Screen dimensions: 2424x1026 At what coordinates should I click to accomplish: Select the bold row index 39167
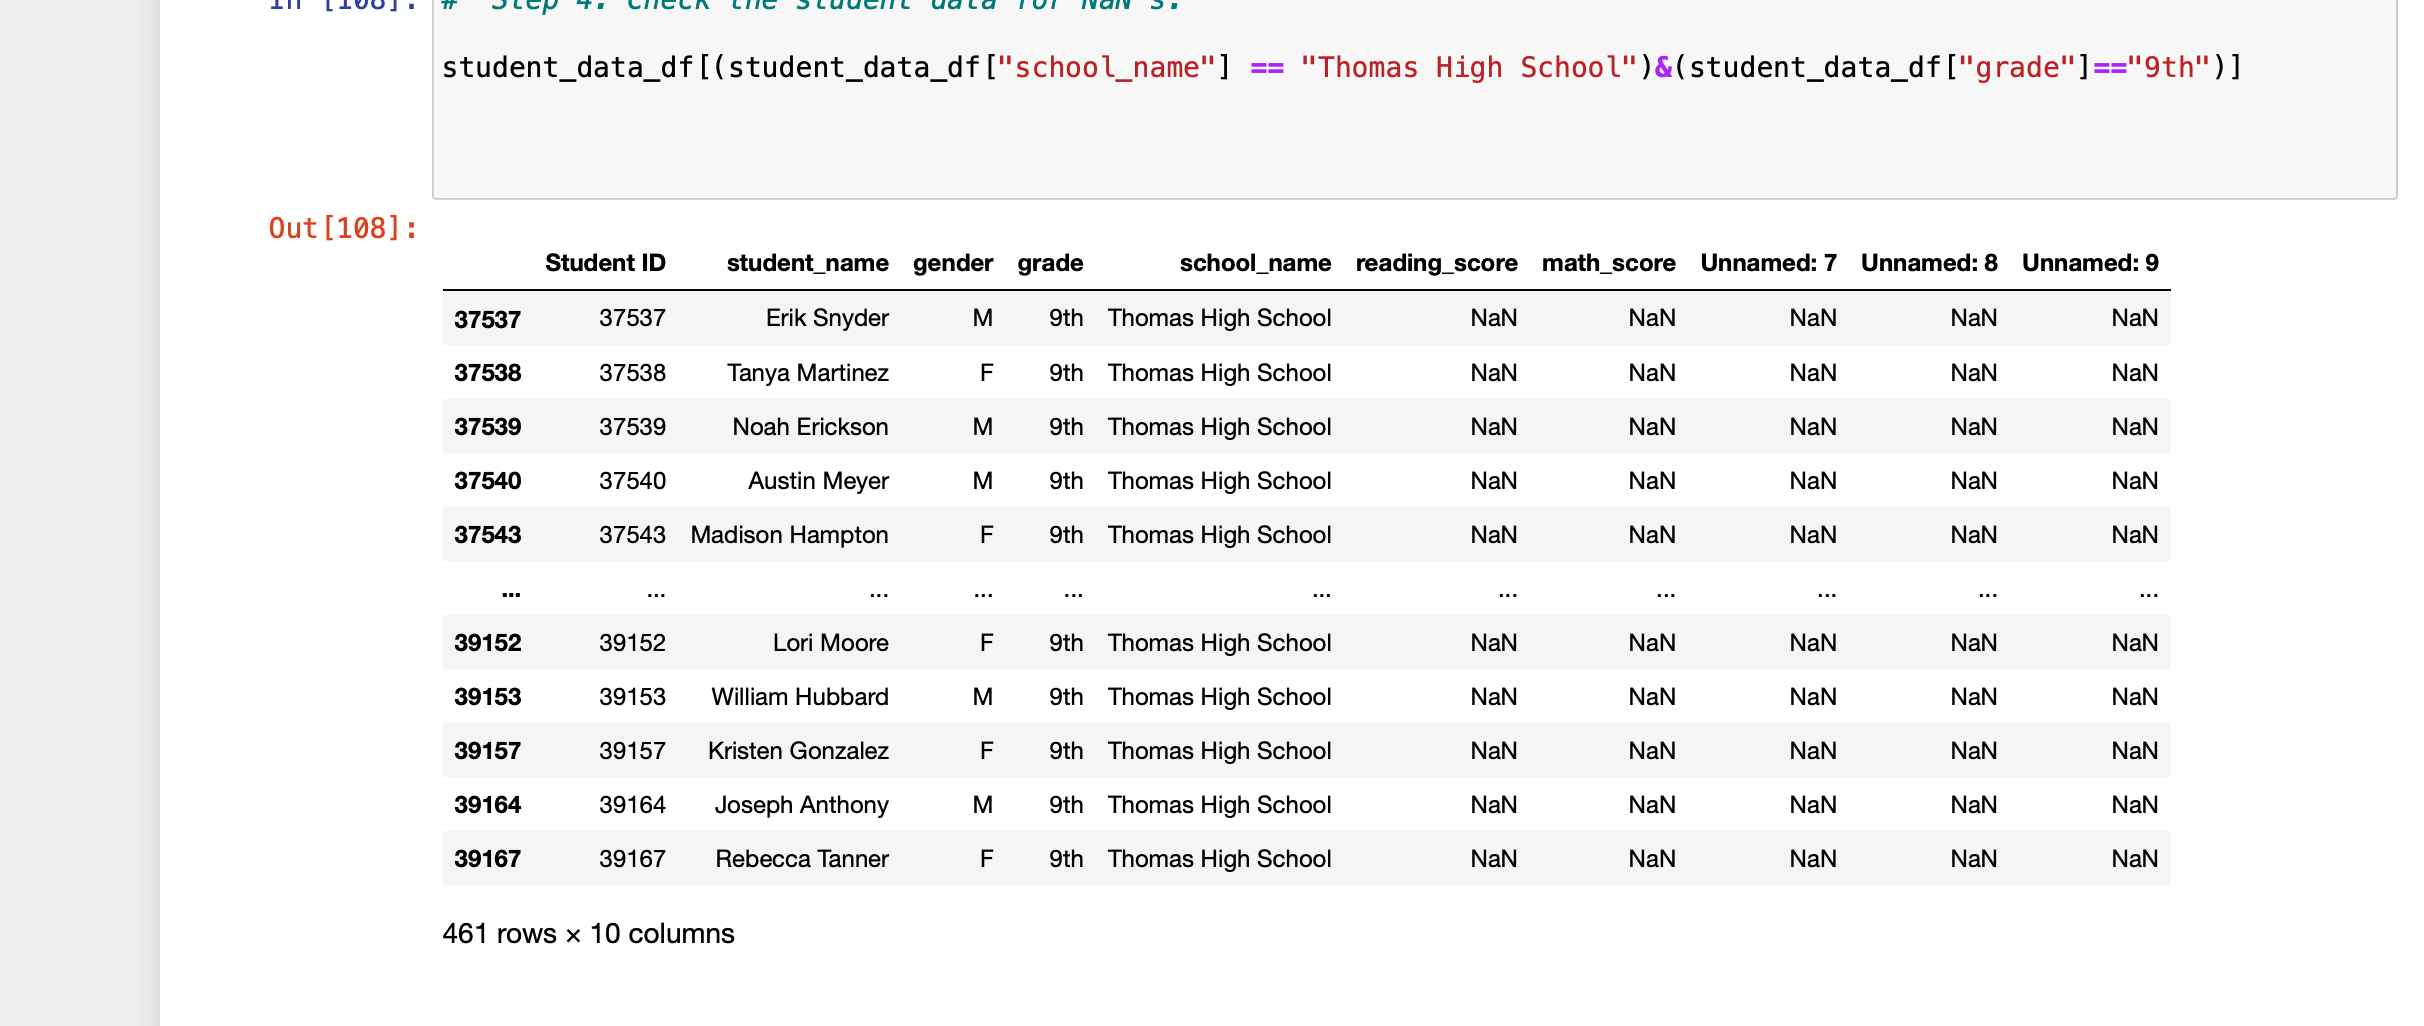pyautogui.click(x=487, y=859)
